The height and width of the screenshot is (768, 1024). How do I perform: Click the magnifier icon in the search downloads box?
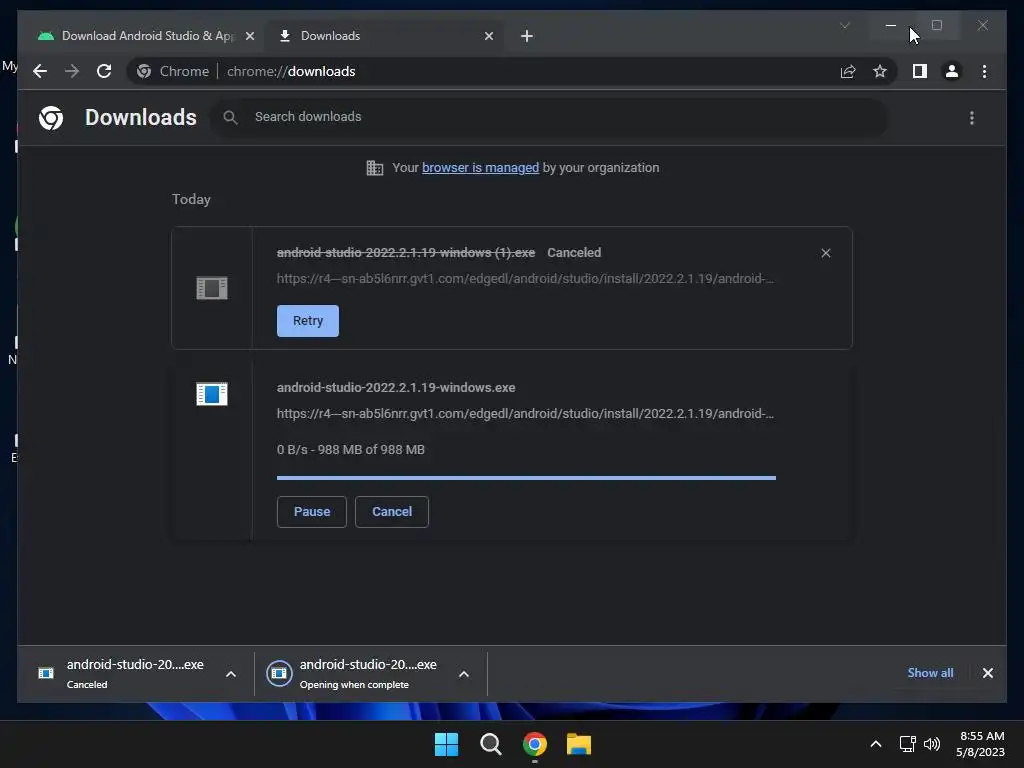230,118
